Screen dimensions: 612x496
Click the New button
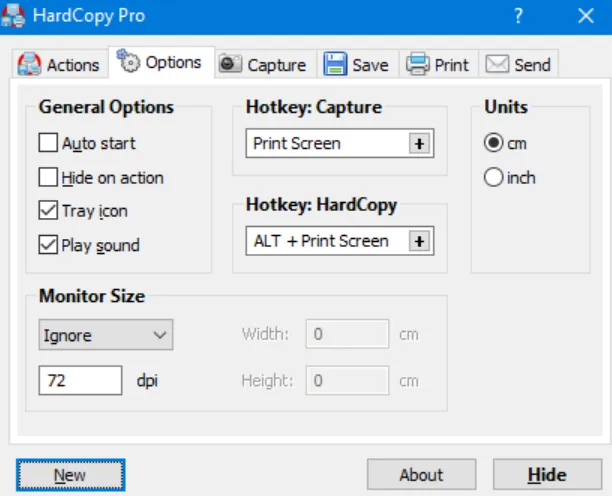(71, 475)
